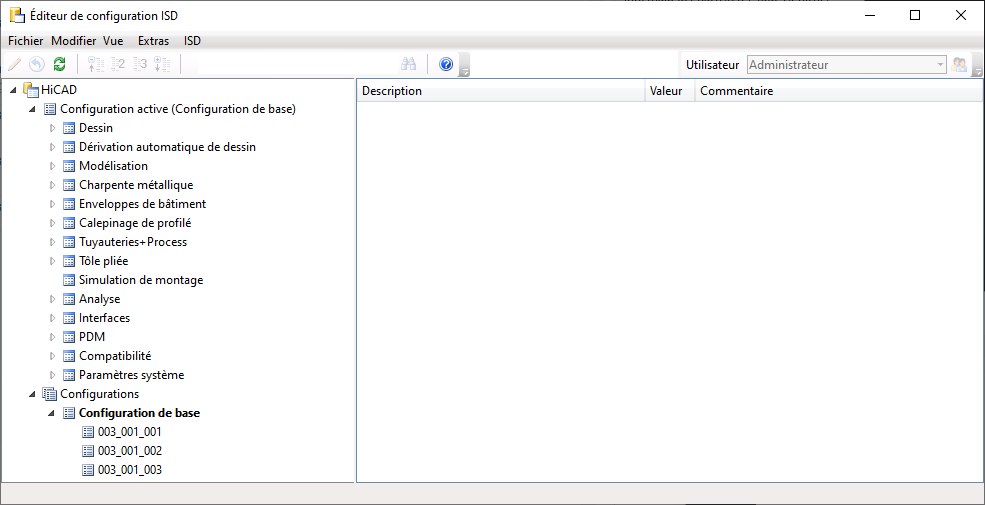Click the pencil edit icon in toolbar

pyautogui.click(x=14, y=64)
